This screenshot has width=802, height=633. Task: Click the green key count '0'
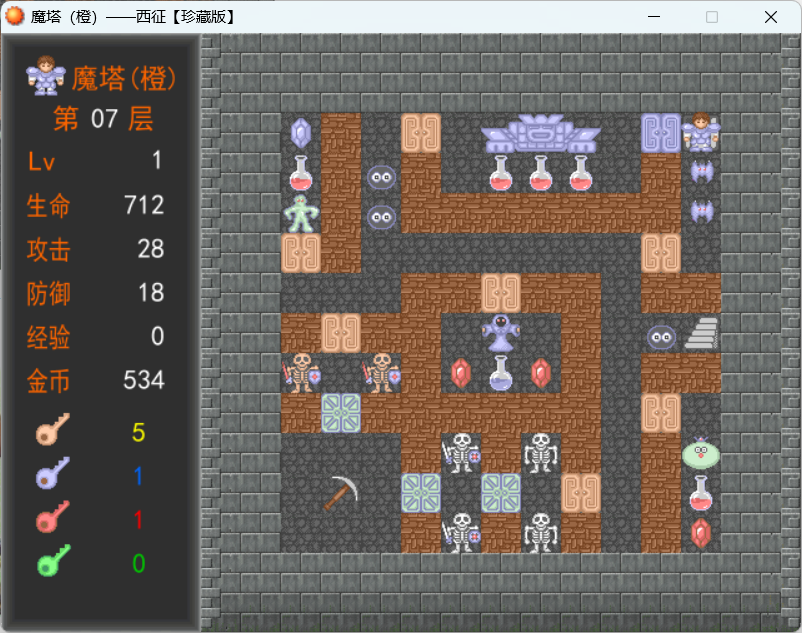[139, 563]
